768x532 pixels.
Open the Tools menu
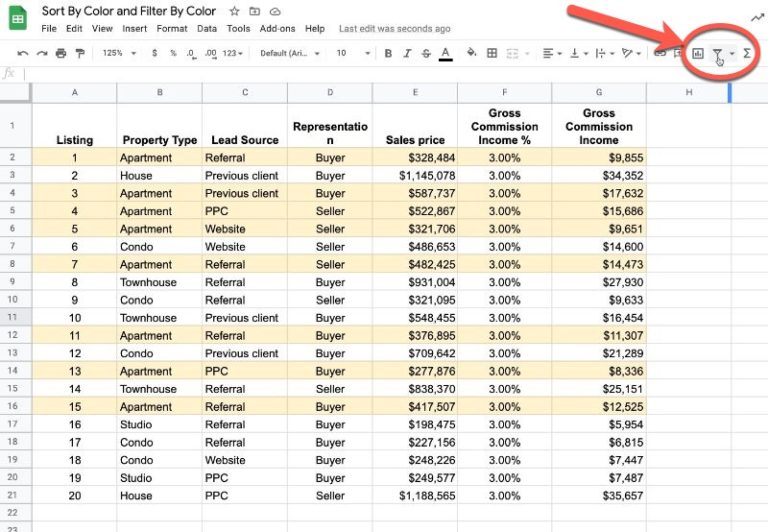tap(238, 28)
